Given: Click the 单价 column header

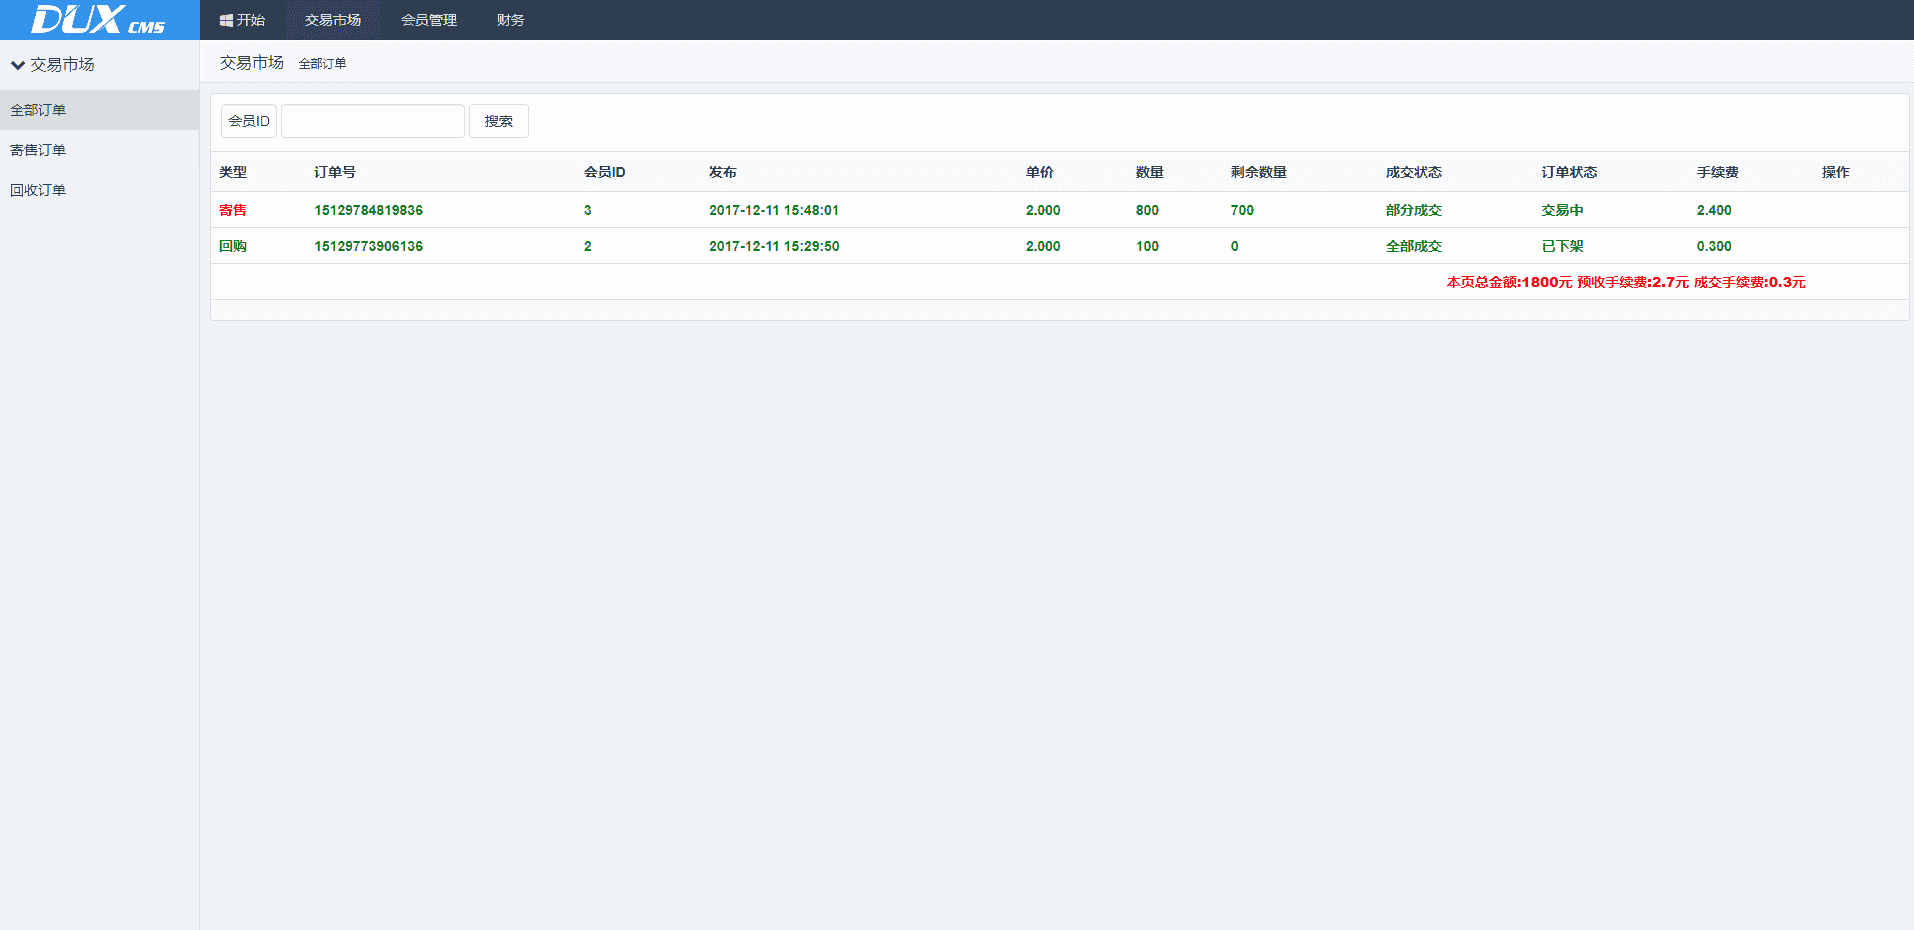Looking at the screenshot, I should pos(1040,172).
